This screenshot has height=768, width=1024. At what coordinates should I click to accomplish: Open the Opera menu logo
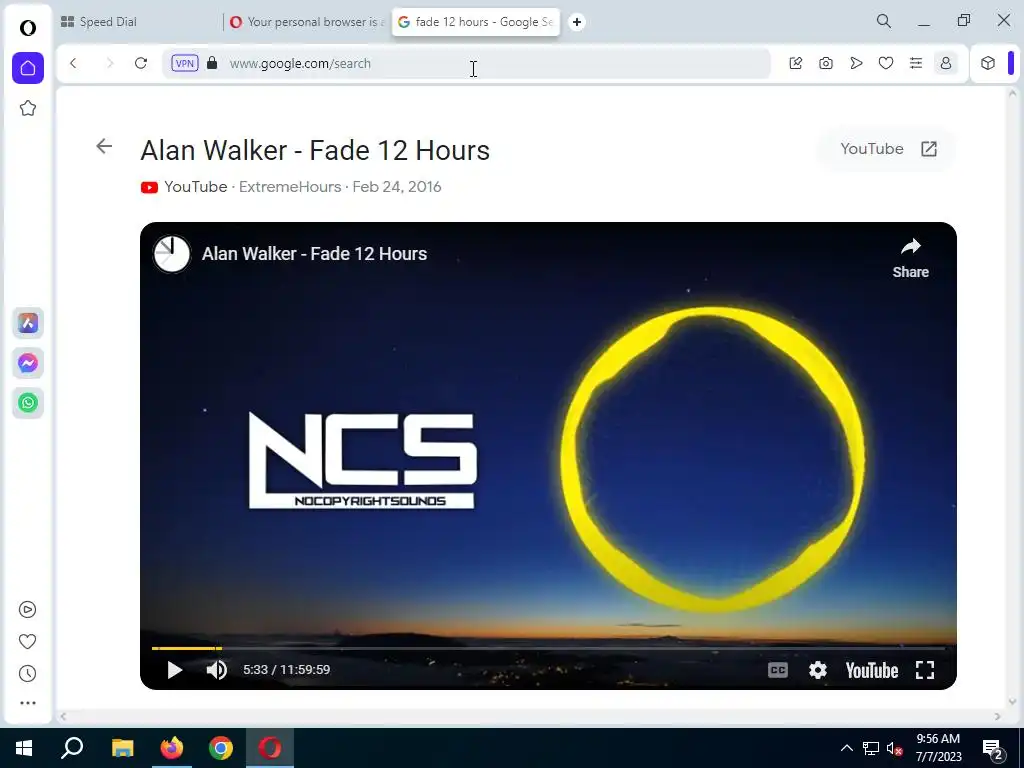pyautogui.click(x=27, y=27)
